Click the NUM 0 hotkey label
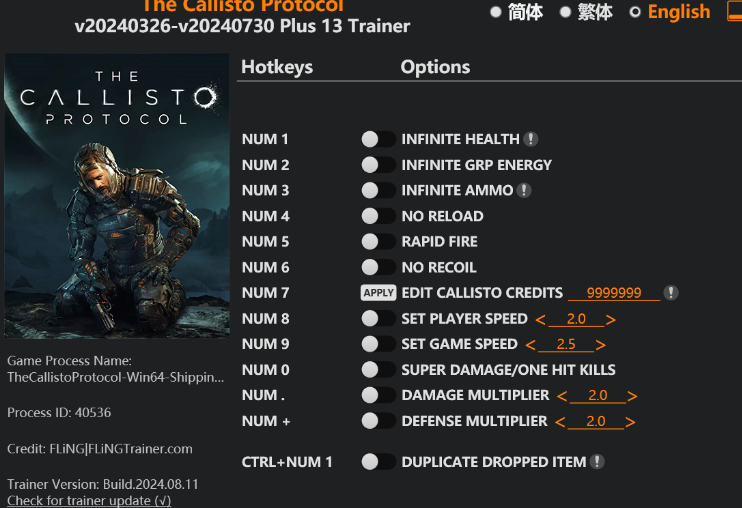The width and height of the screenshot is (742, 508). point(265,369)
